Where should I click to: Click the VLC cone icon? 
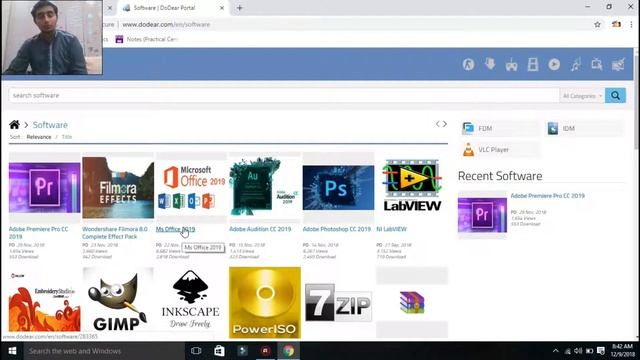(x=469, y=150)
